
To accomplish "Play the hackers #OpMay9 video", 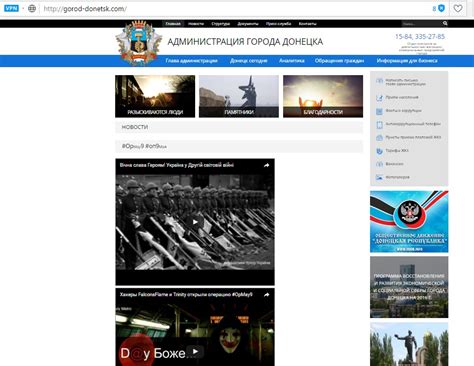I will click(195, 351).
